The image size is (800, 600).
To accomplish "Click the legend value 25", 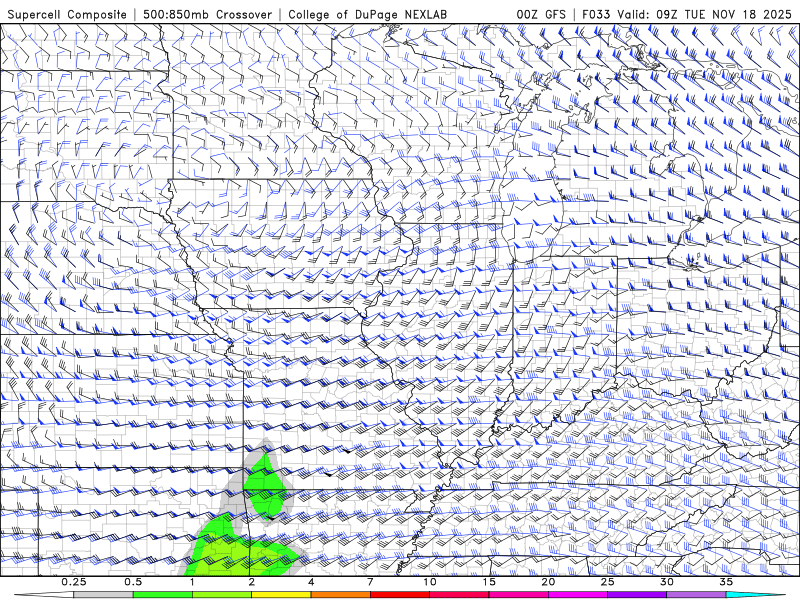I will (607, 582).
